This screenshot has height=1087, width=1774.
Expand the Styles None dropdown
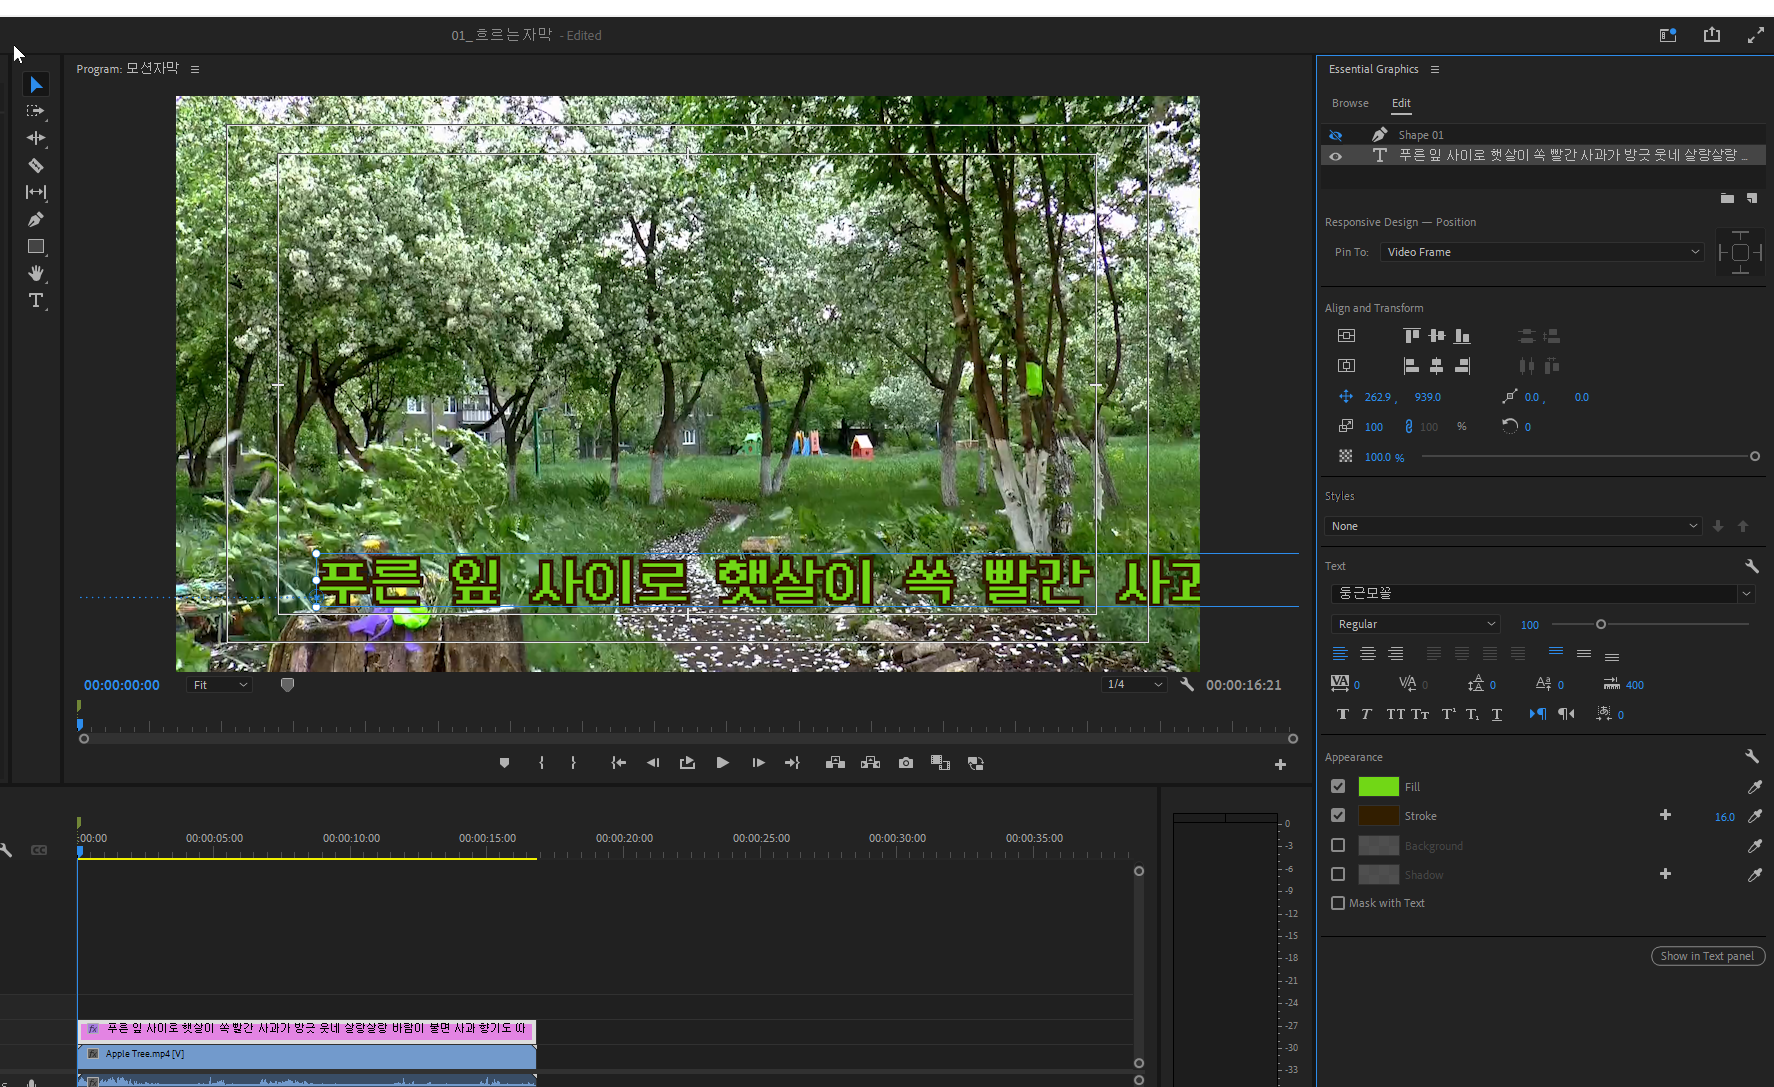tap(1513, 526)
